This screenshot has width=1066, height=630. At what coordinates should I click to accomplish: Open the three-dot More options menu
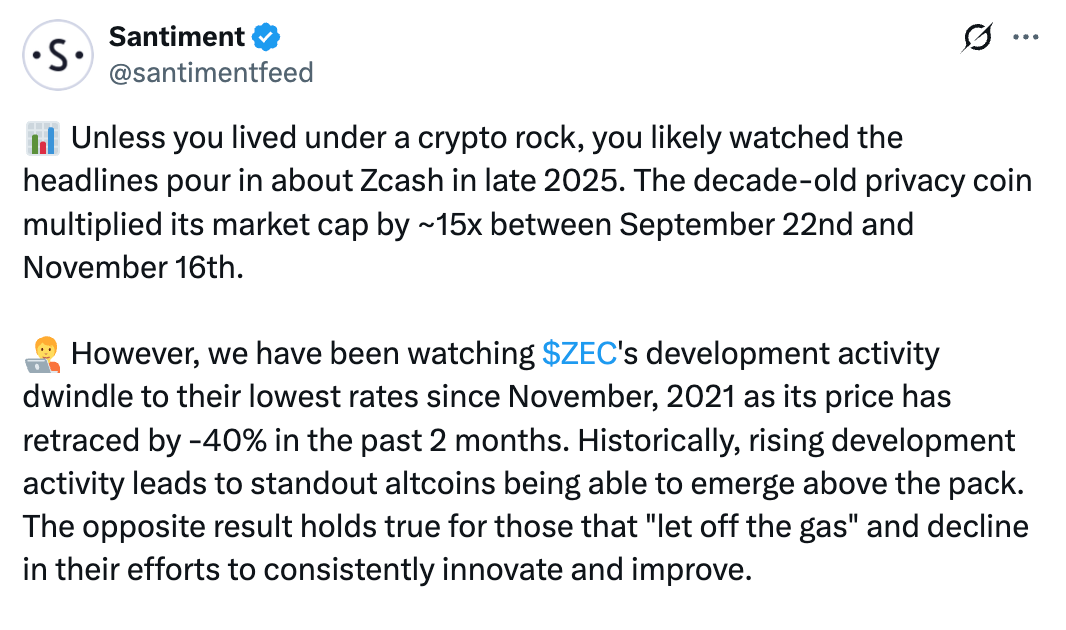tap(1027, 38)
